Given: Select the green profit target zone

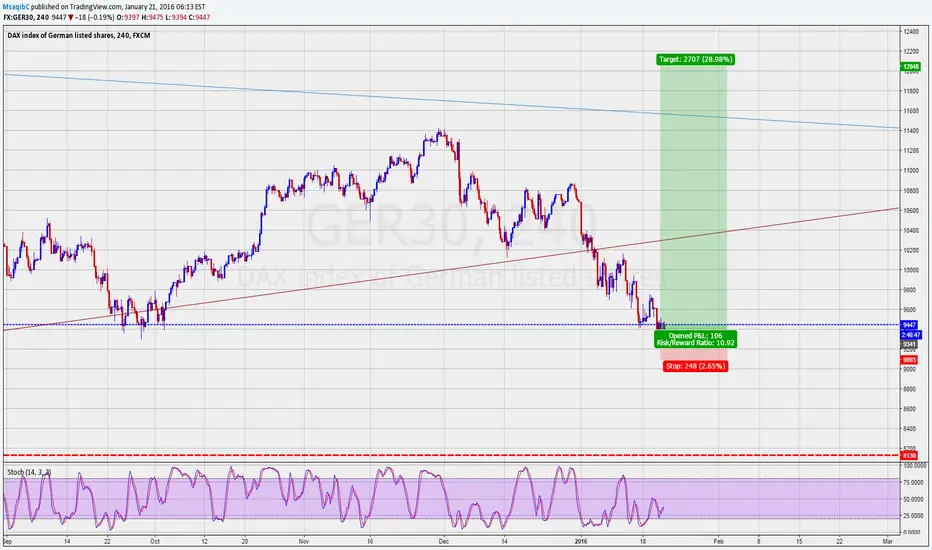Looking at the screenshot, I should click(693, 196).
